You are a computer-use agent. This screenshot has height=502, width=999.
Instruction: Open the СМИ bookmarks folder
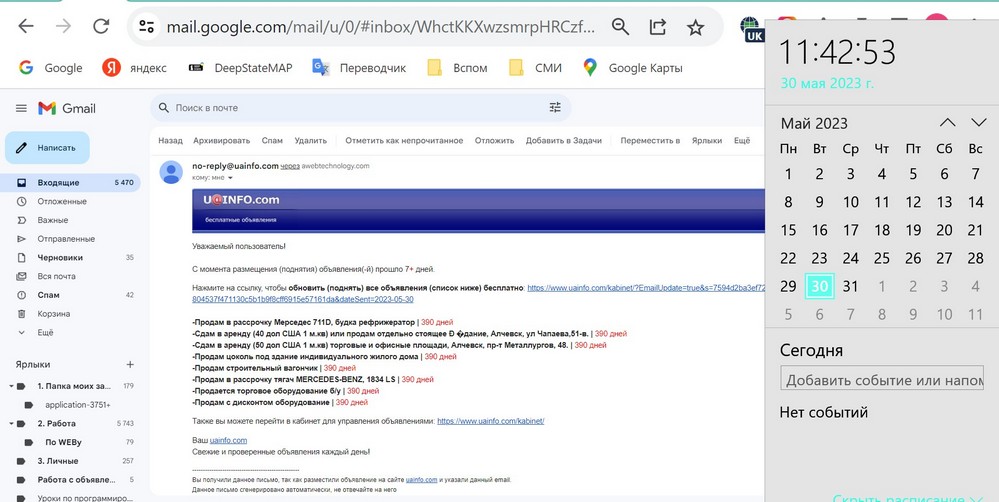535,68
